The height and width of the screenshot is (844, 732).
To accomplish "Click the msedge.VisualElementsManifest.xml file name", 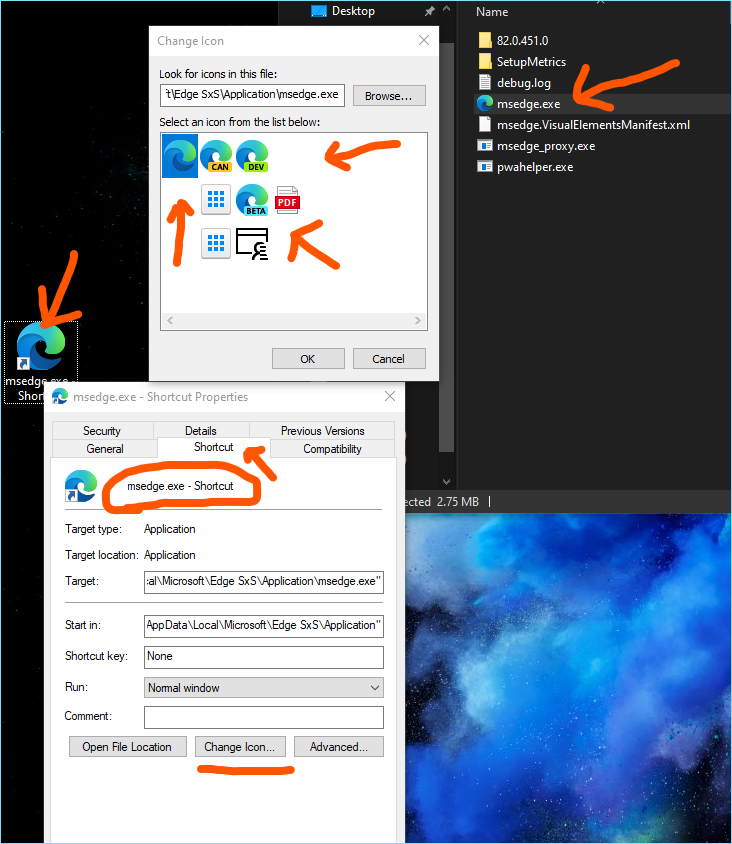I will pyautogui.click(x=593, y=125).
